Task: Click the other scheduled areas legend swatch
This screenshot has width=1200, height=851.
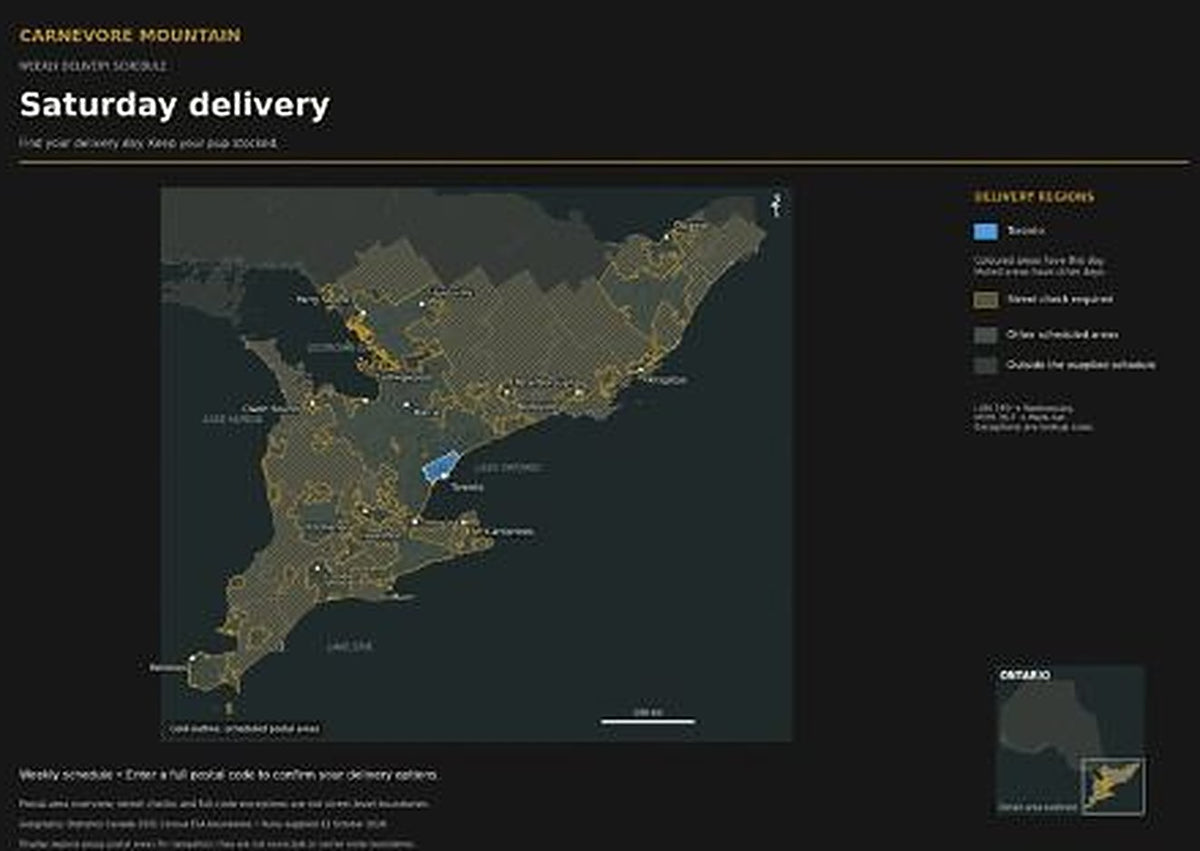Action: click(x=985, y=334)
